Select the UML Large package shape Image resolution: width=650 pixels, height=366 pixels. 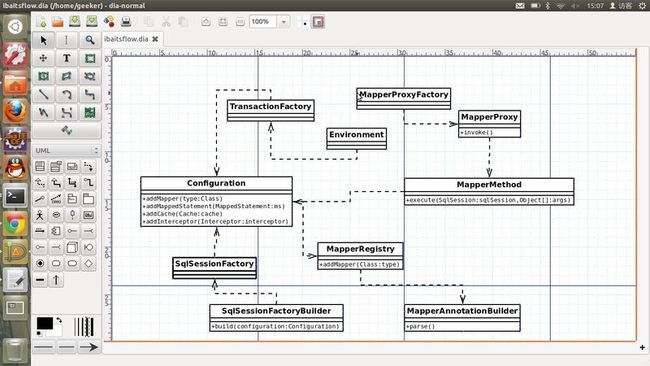click(88, 199)
